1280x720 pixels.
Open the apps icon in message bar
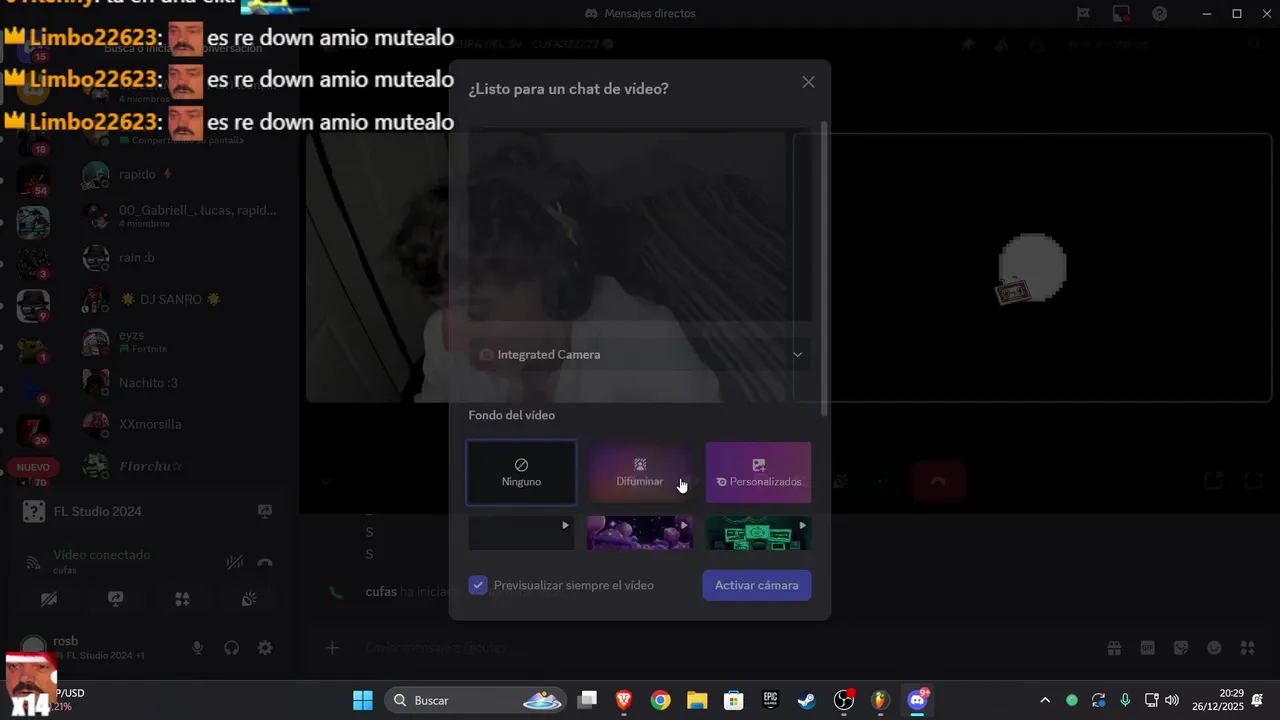pos(1247,648)
